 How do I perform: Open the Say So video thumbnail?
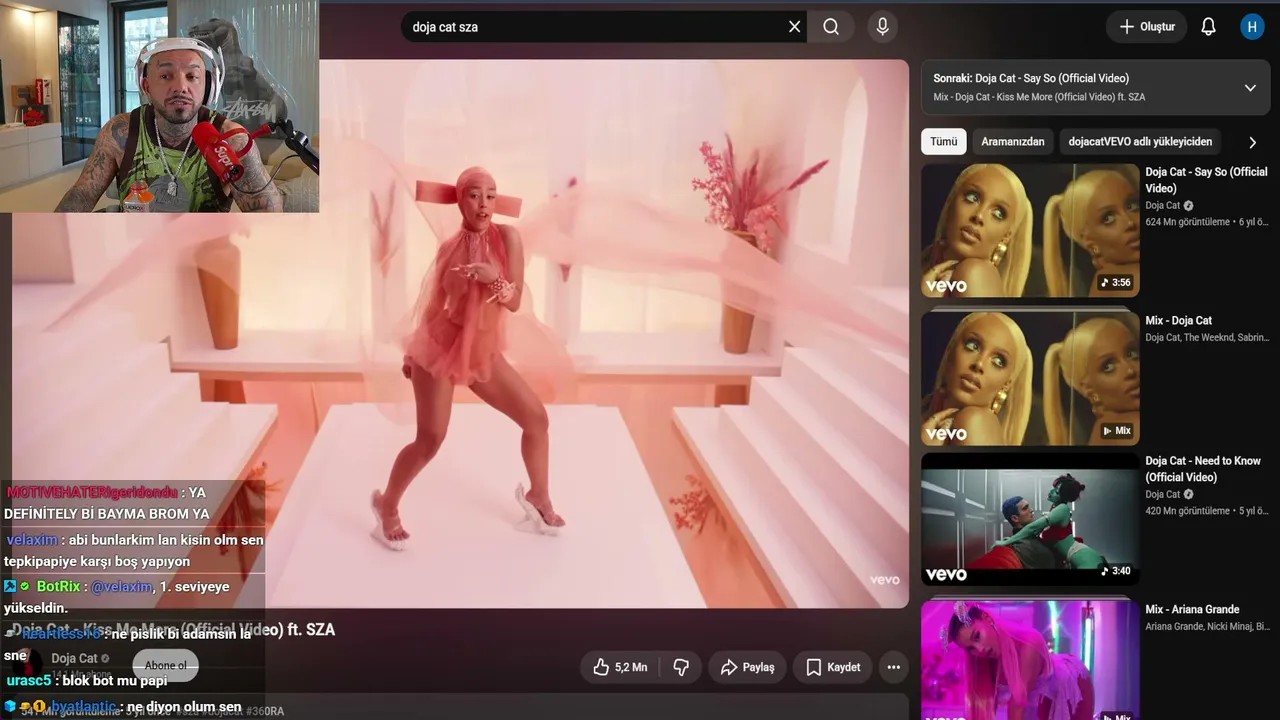pyautogui.click(x=1030, y=231)
